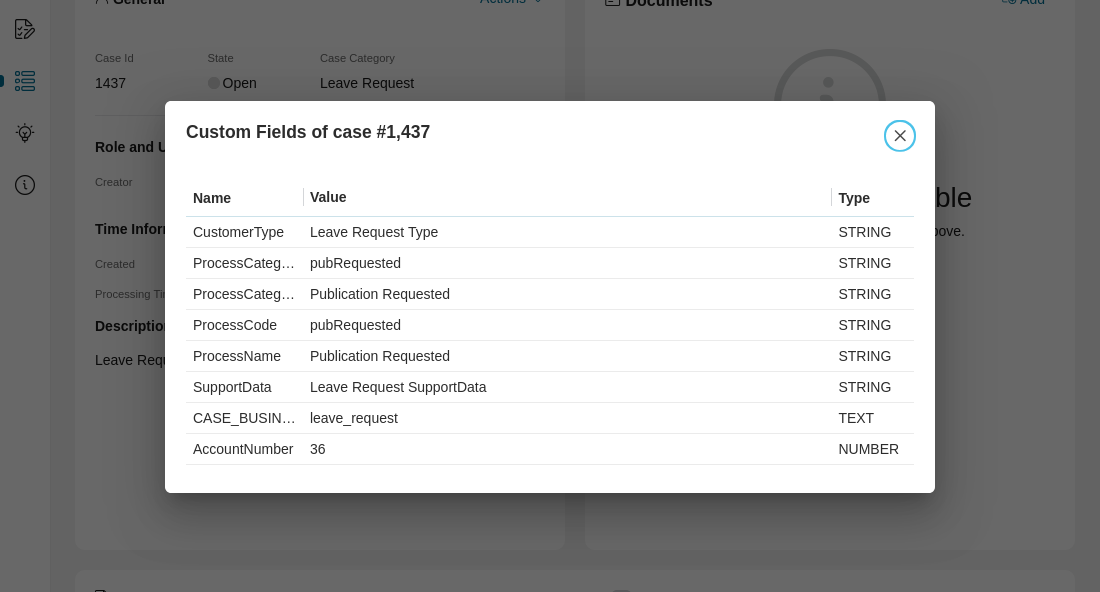Open the Actions dropdown in General panel
The height and width of the screenshot is (592, 1100).
tap(510, 2)
